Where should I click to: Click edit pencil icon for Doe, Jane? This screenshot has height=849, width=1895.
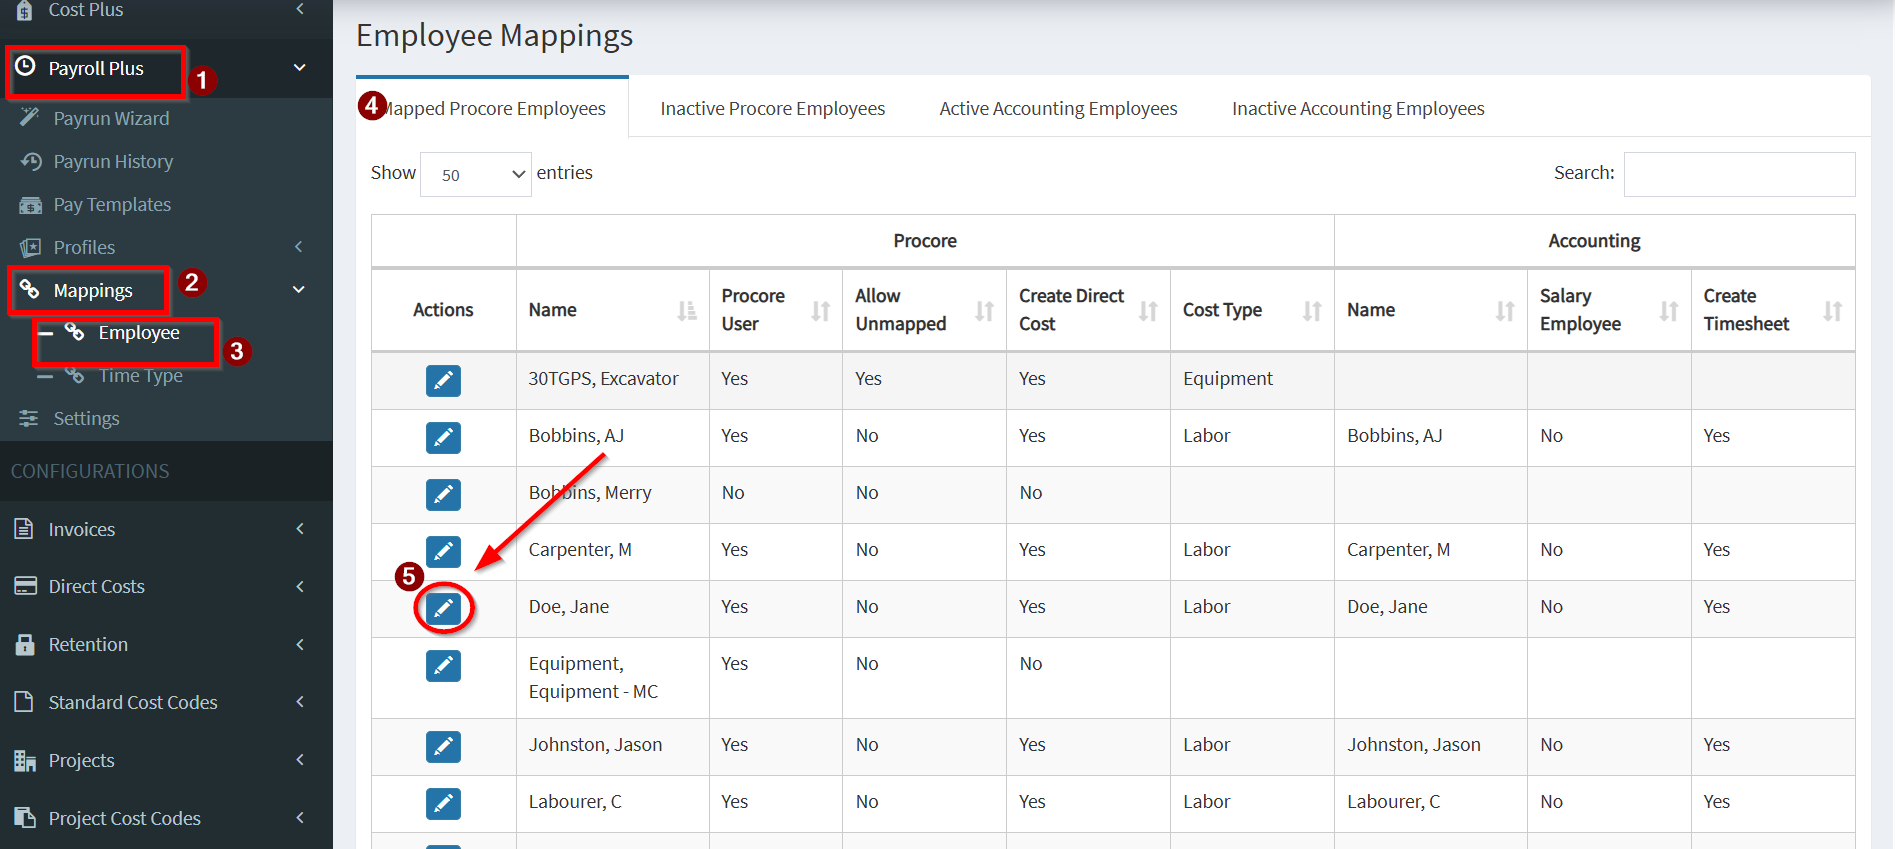click(443, 608)
